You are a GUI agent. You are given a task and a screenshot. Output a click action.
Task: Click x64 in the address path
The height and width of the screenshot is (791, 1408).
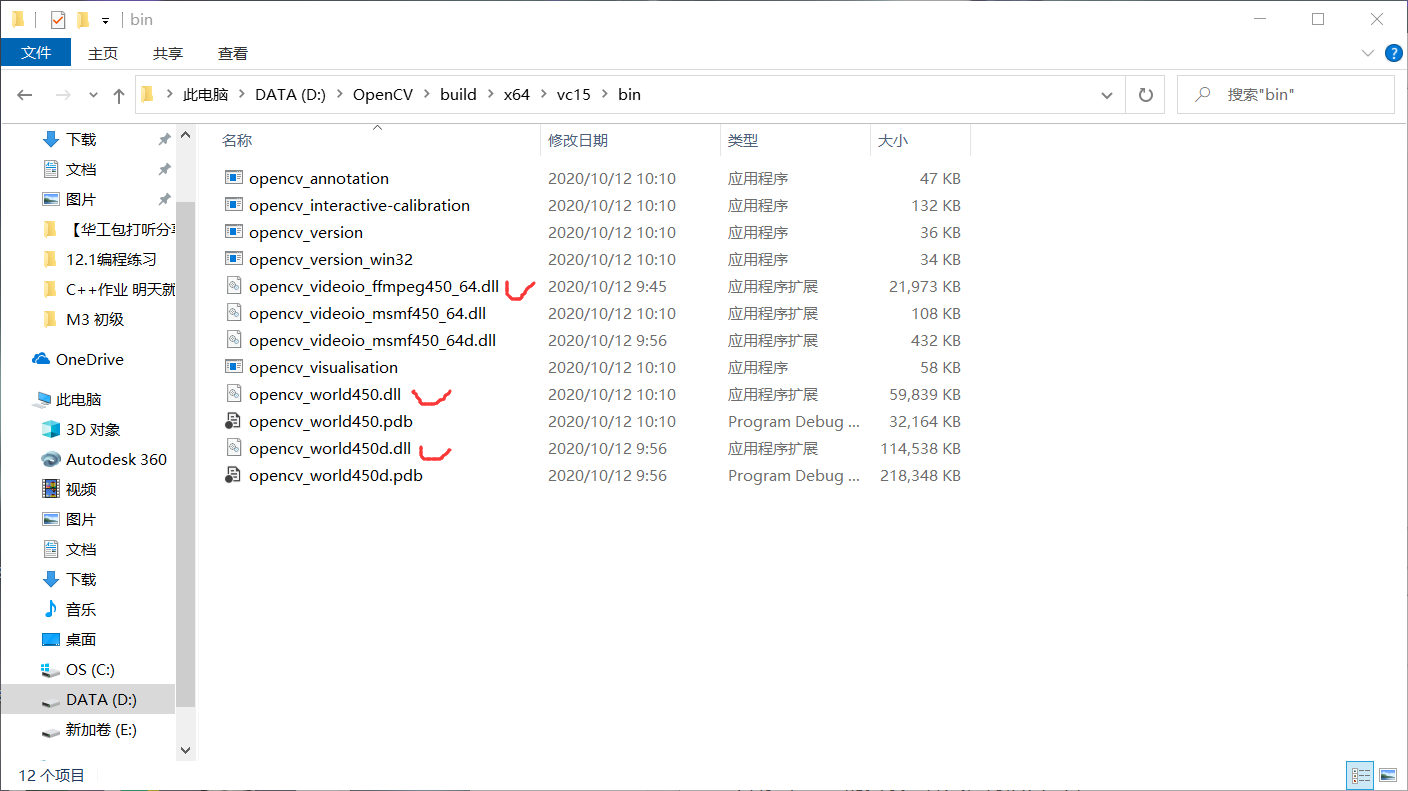tap(516, 95)
